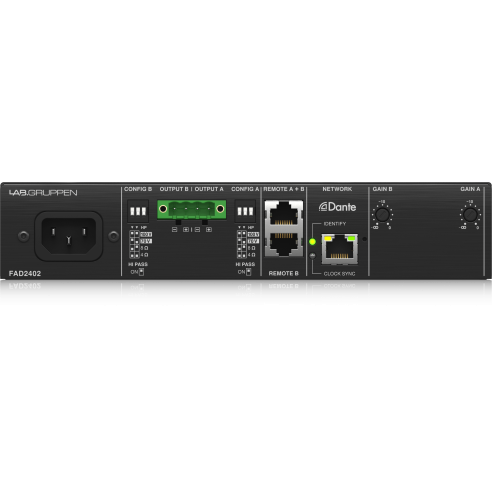Click the CLOCK SYNC label

click(x=339, y=274)
